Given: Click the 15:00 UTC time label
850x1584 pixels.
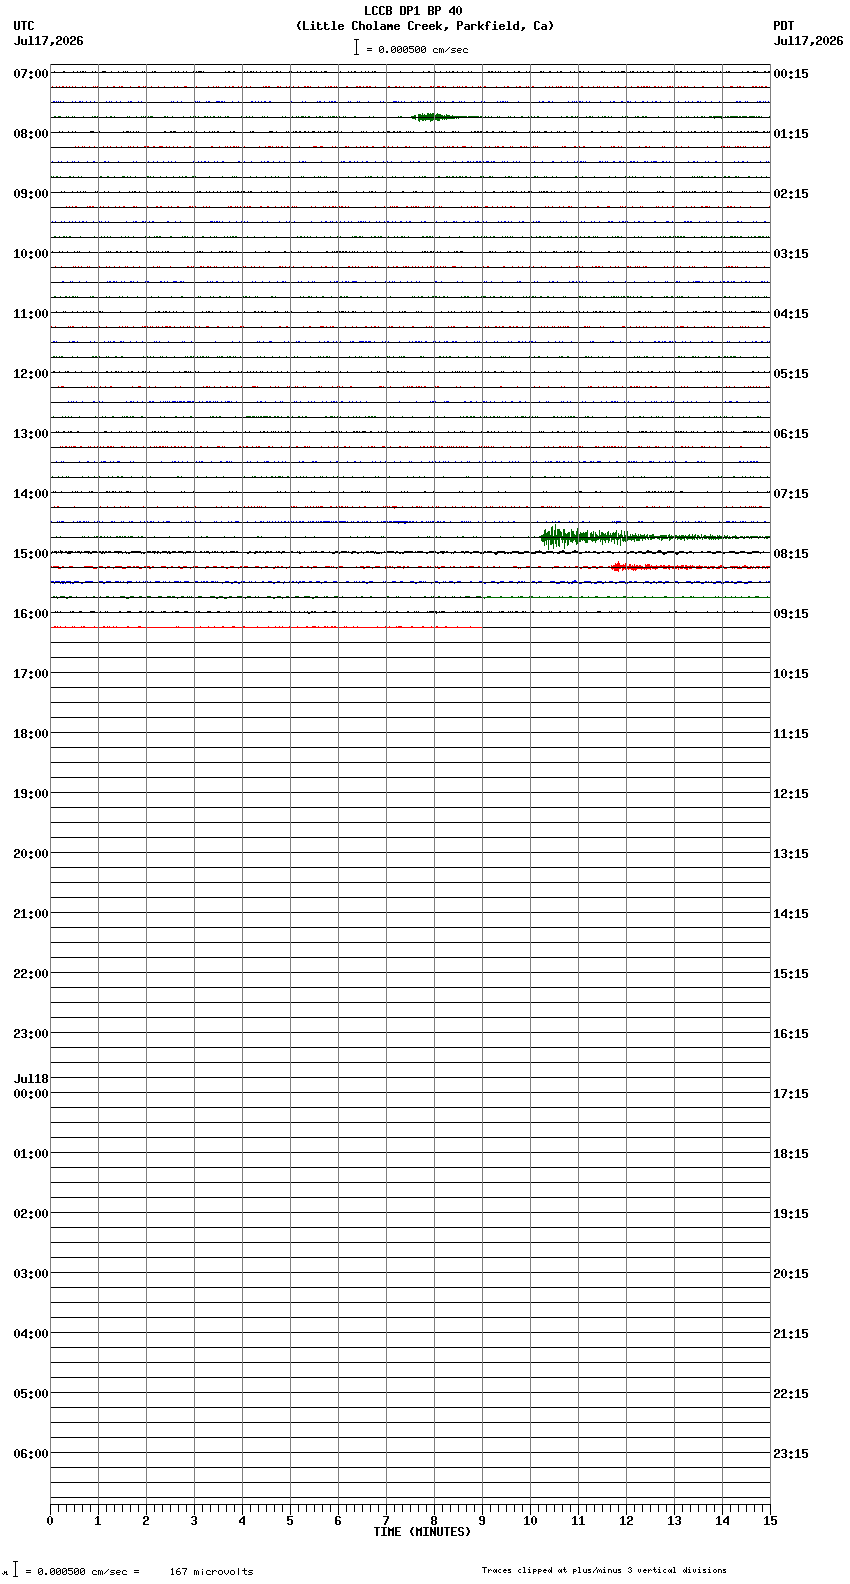Looking at the screenshot, I should click(31, 554).
